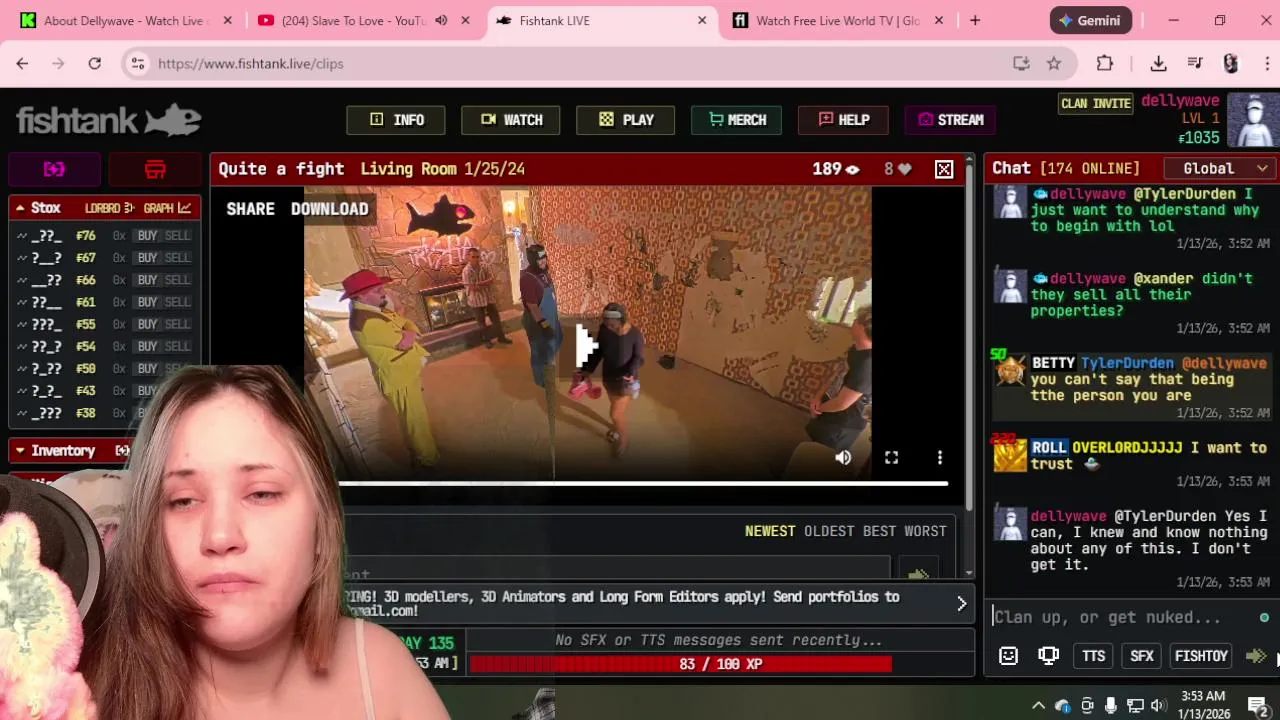Open the MERCH menu
This screenshot has width=1280, height=720.
pos(737,120)
